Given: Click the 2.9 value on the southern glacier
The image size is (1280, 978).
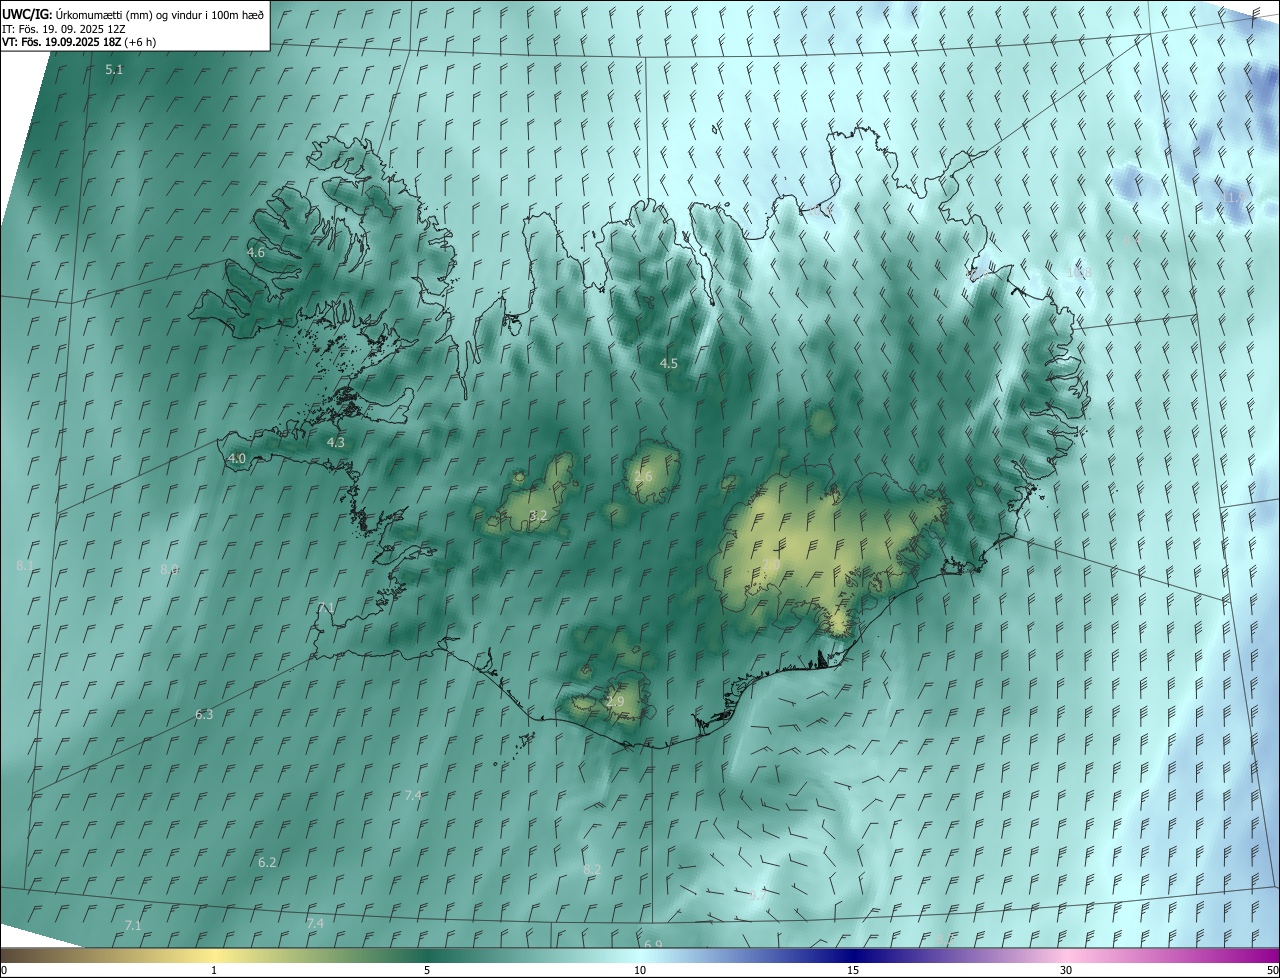Looking at the screenshot, I should [615, 702].
